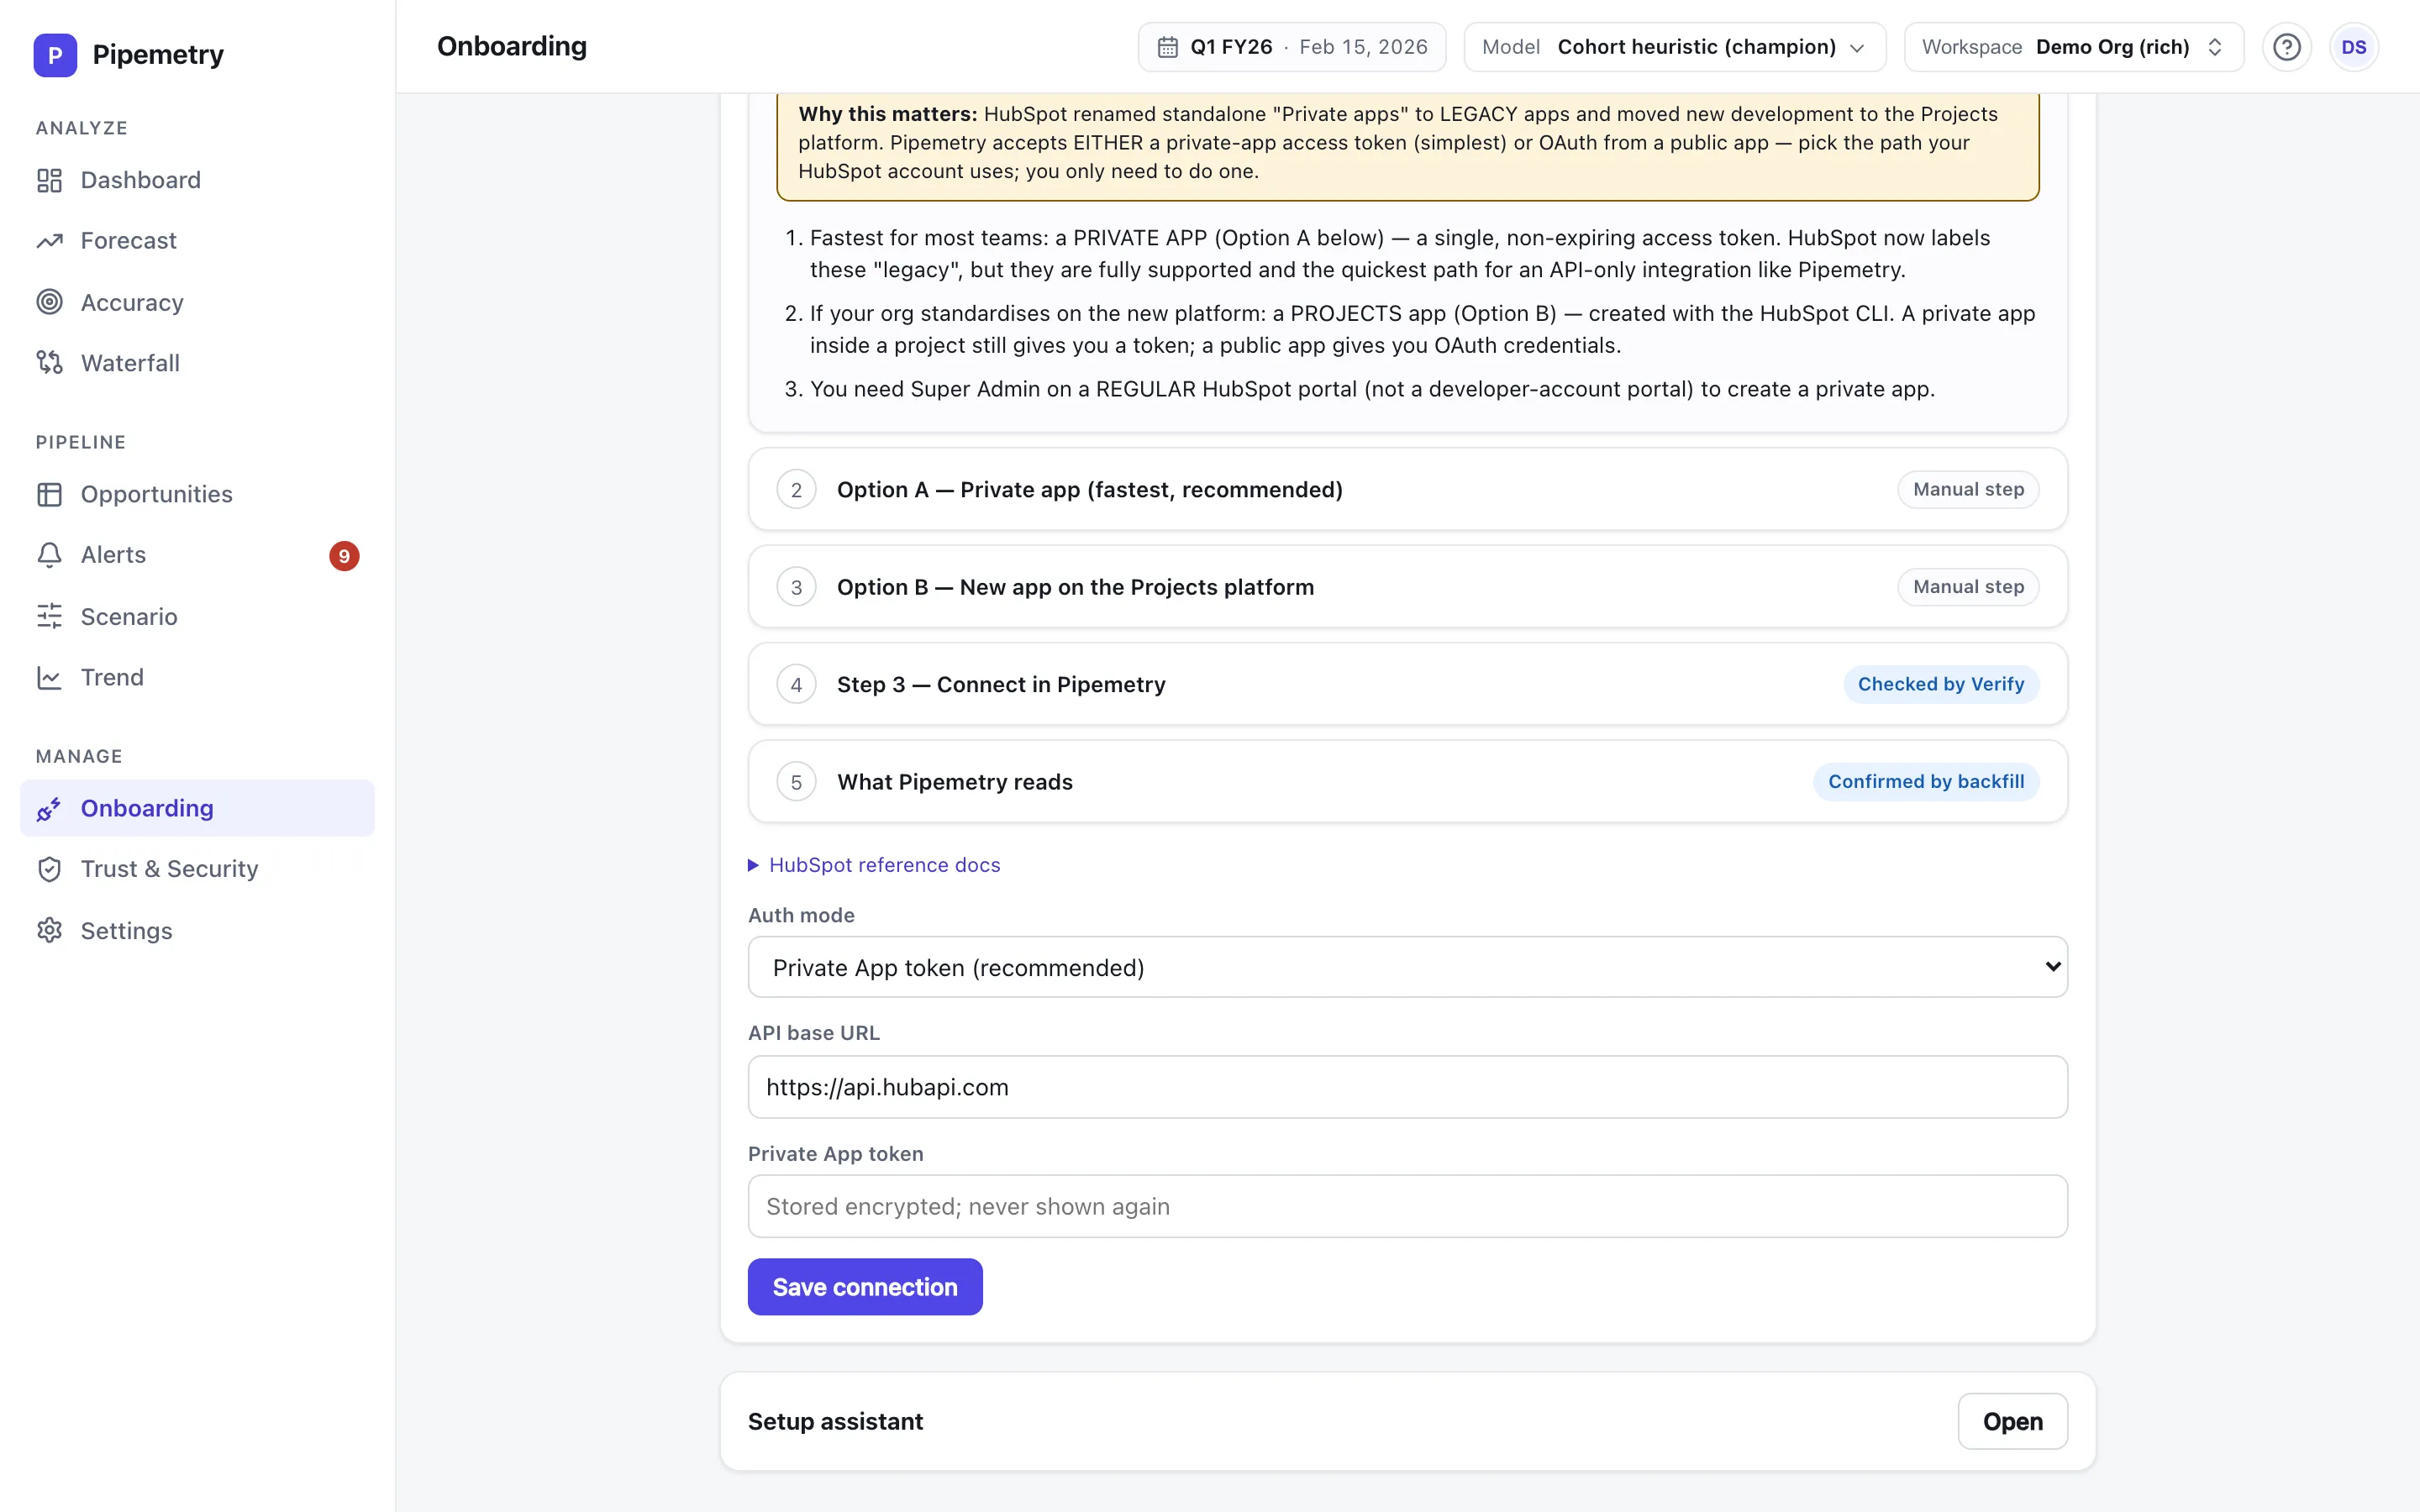Open the Workspace Demo Org switcher

pyautogui.click(x=2073, y=47)
